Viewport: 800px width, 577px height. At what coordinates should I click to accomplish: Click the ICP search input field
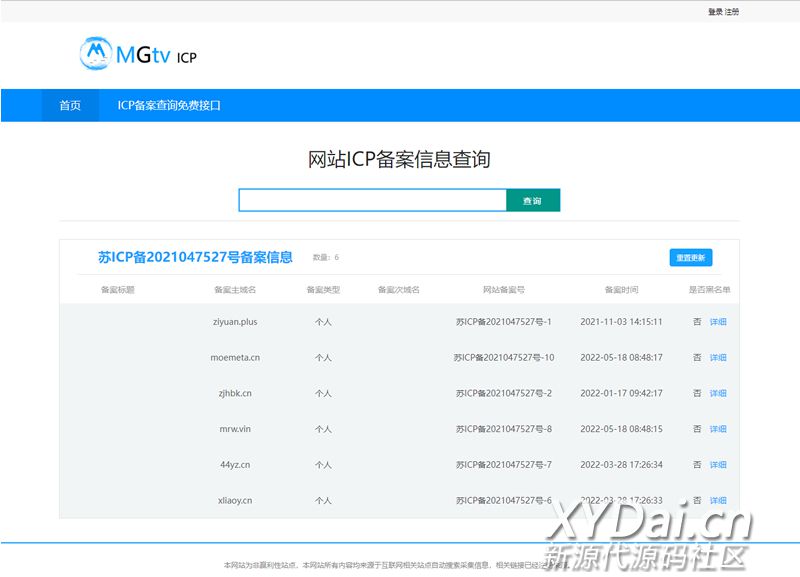(372, 201)
